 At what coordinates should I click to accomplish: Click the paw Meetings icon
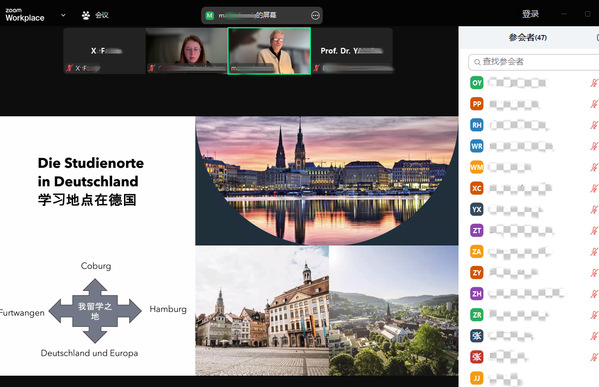coord(86,15)
